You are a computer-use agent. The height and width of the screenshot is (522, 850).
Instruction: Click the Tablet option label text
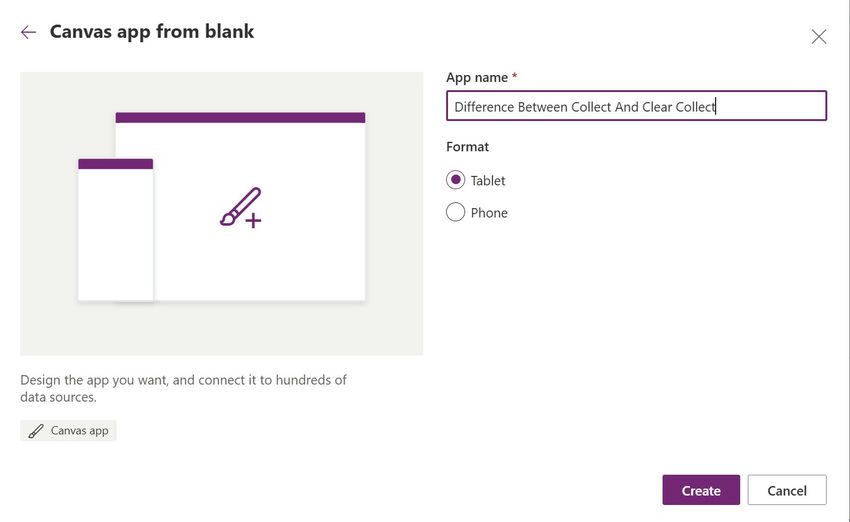(488, 180)
